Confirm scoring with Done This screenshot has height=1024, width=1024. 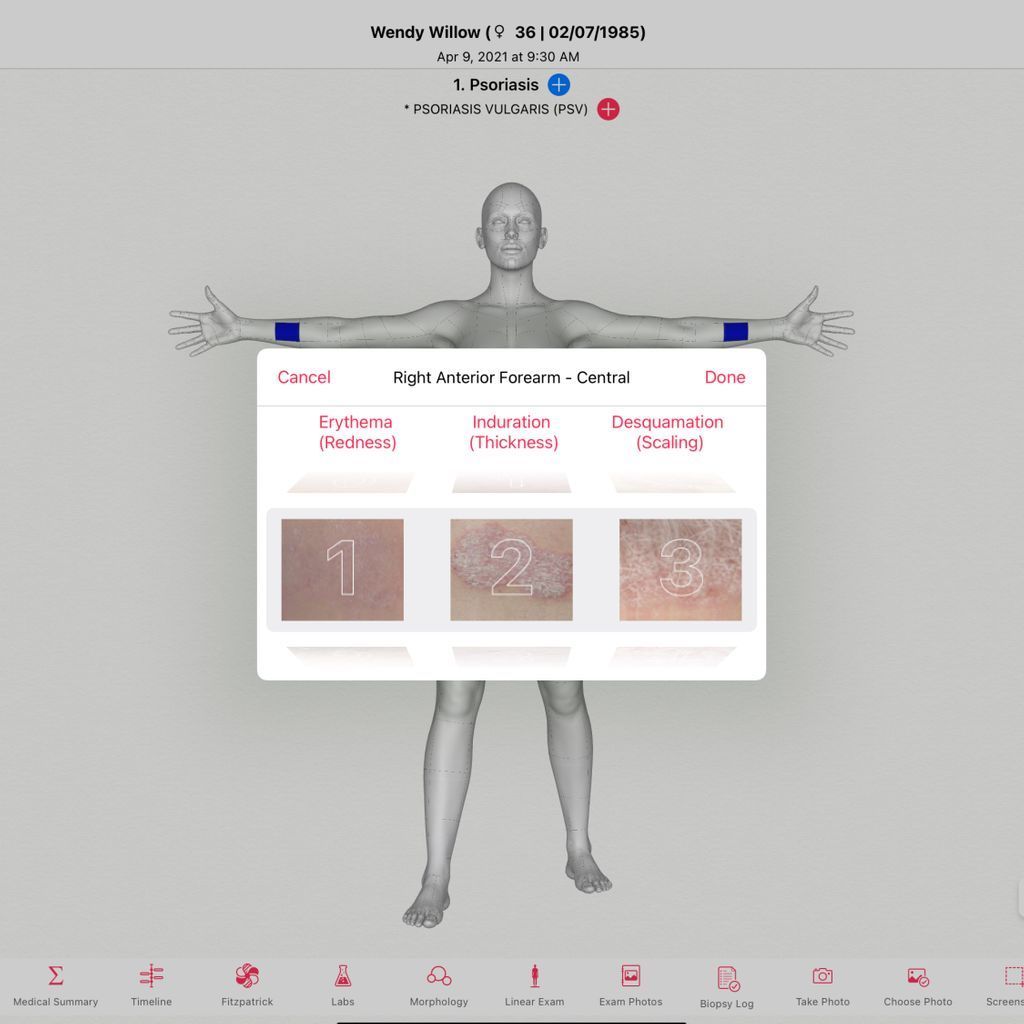(x=725, y=377)
